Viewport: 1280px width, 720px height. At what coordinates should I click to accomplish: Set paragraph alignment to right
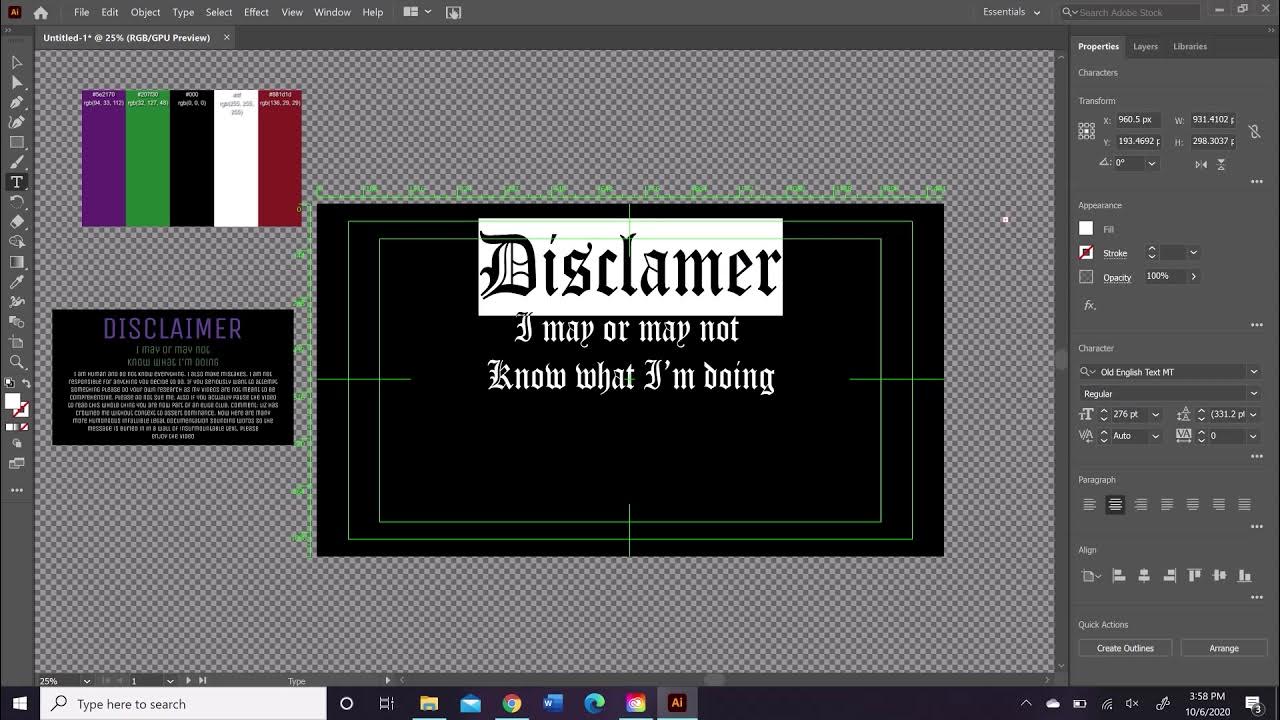pos(1141,505)
